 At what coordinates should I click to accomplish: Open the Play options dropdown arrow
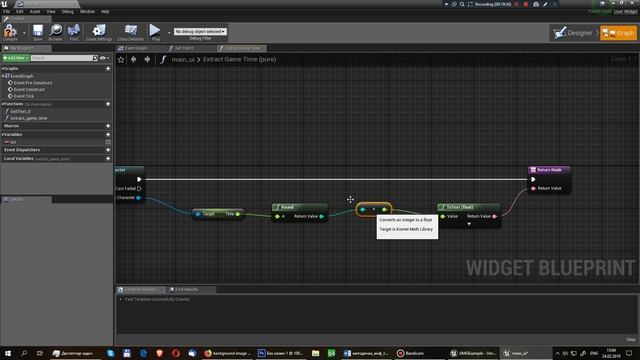click(x=169, y=33)
